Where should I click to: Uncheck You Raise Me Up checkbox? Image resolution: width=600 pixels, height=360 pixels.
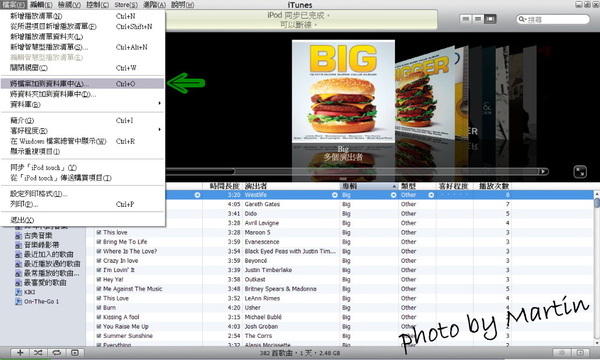[x=99, y=326]
